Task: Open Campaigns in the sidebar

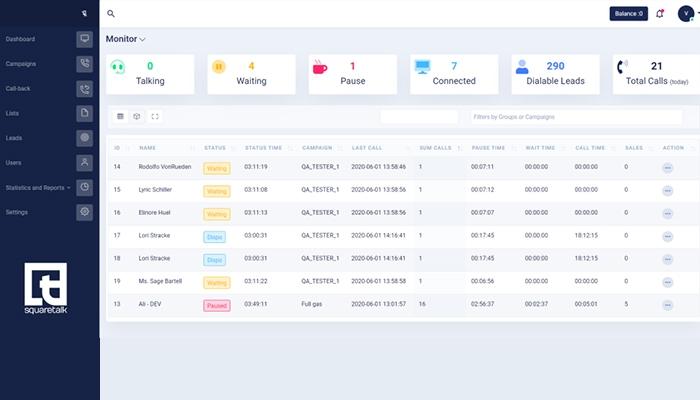Action: 21,64
